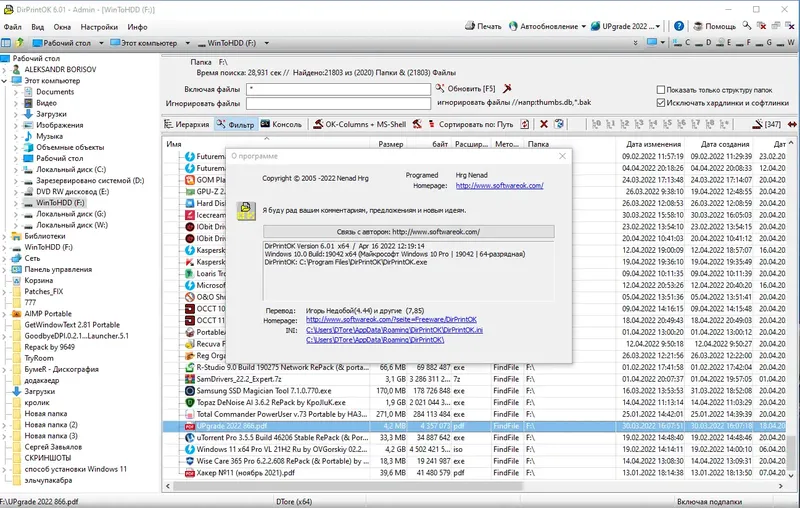
Task: Open the softwareok.com homepage link near Programed
Action: [499, 186]
